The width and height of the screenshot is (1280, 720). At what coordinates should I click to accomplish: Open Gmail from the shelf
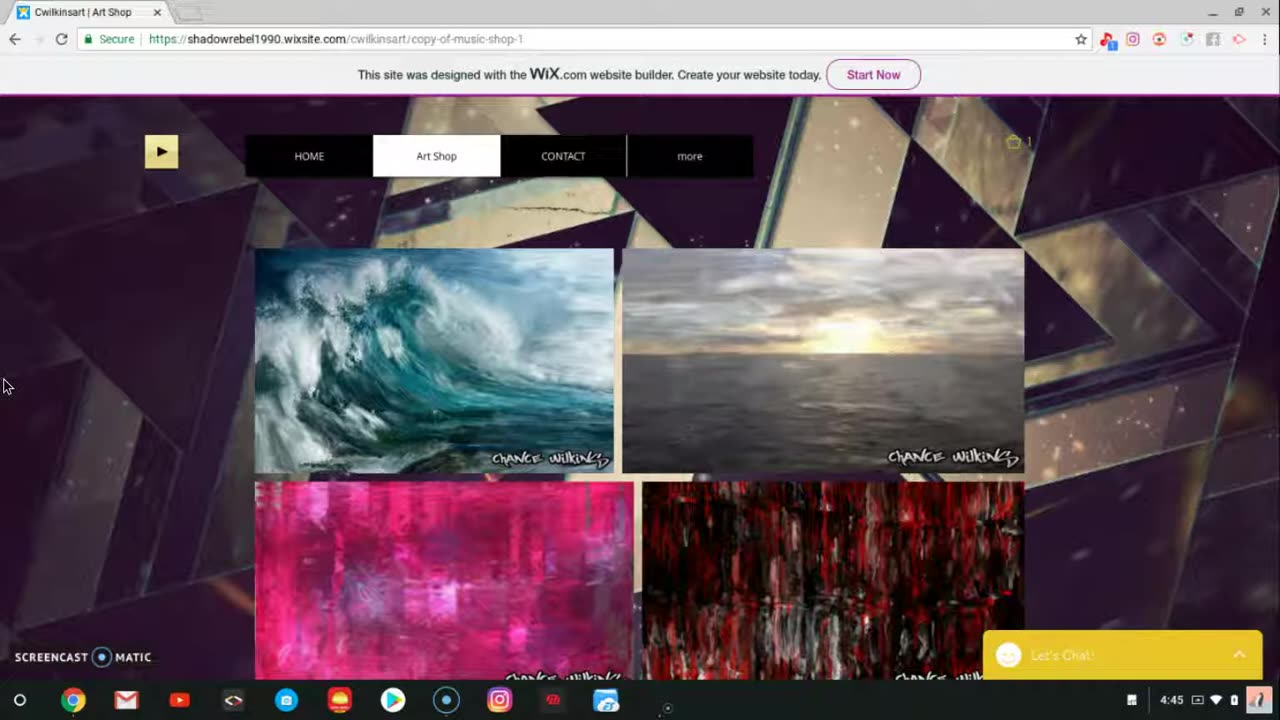point(126,700)
